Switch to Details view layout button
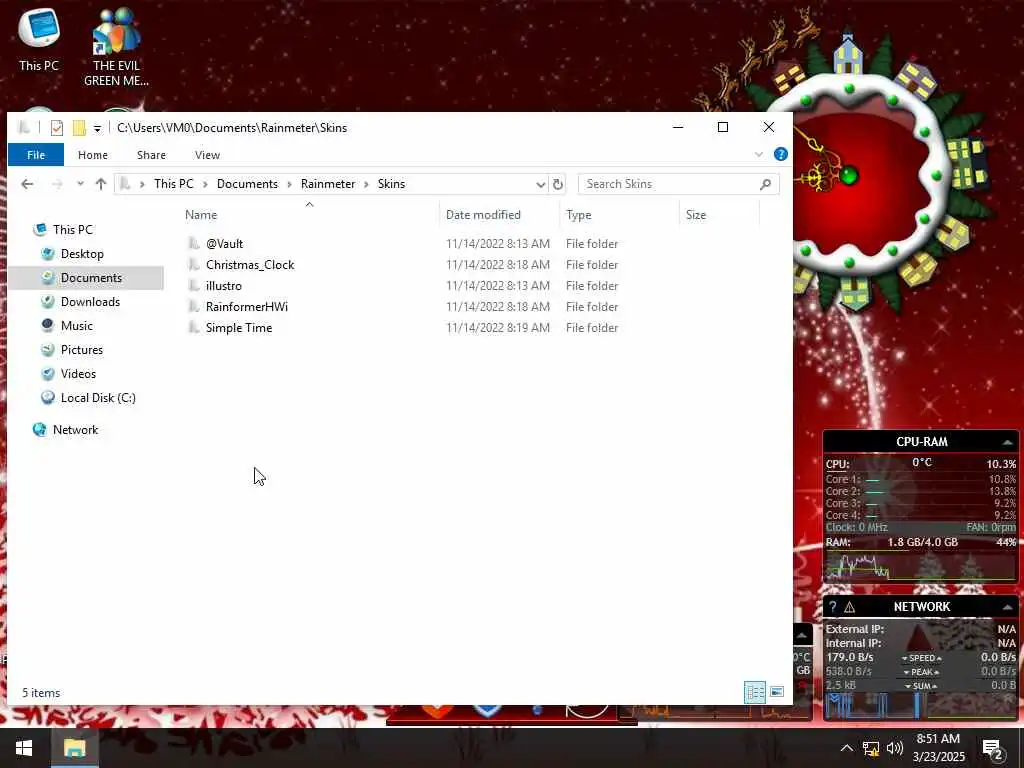 click(x=755, y=692)
